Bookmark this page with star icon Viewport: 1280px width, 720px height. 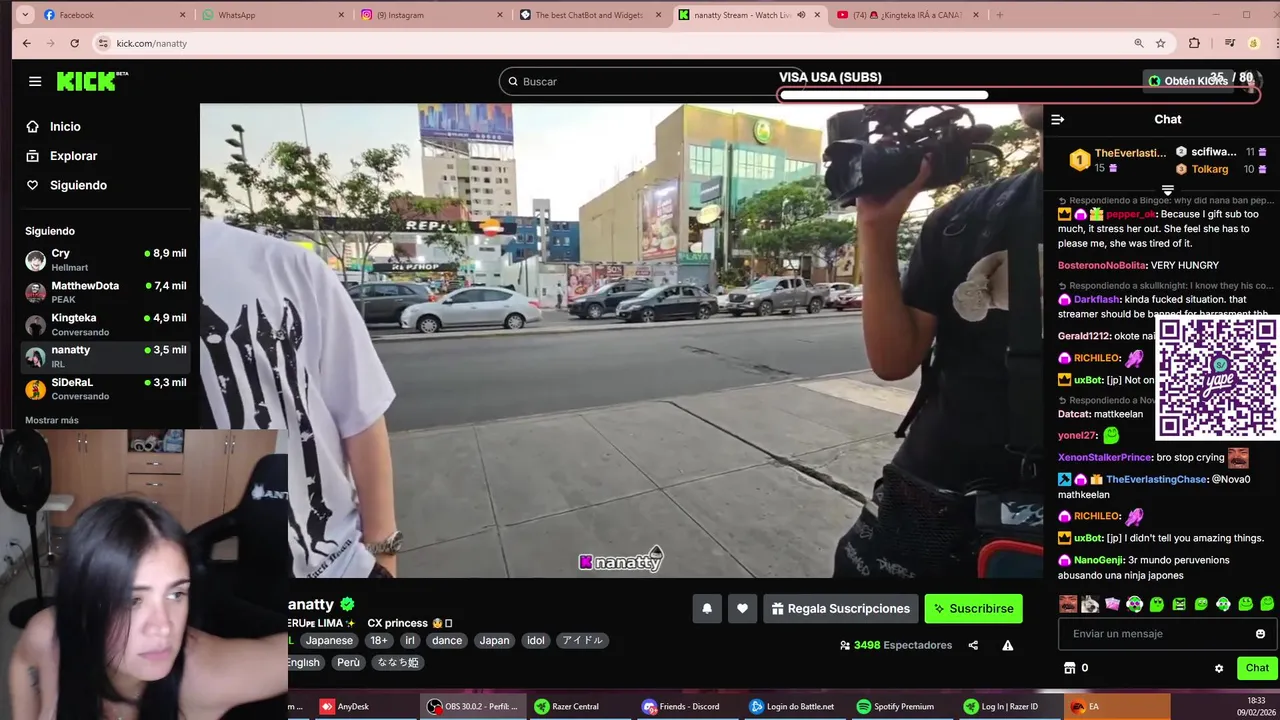click(1160, 43)
